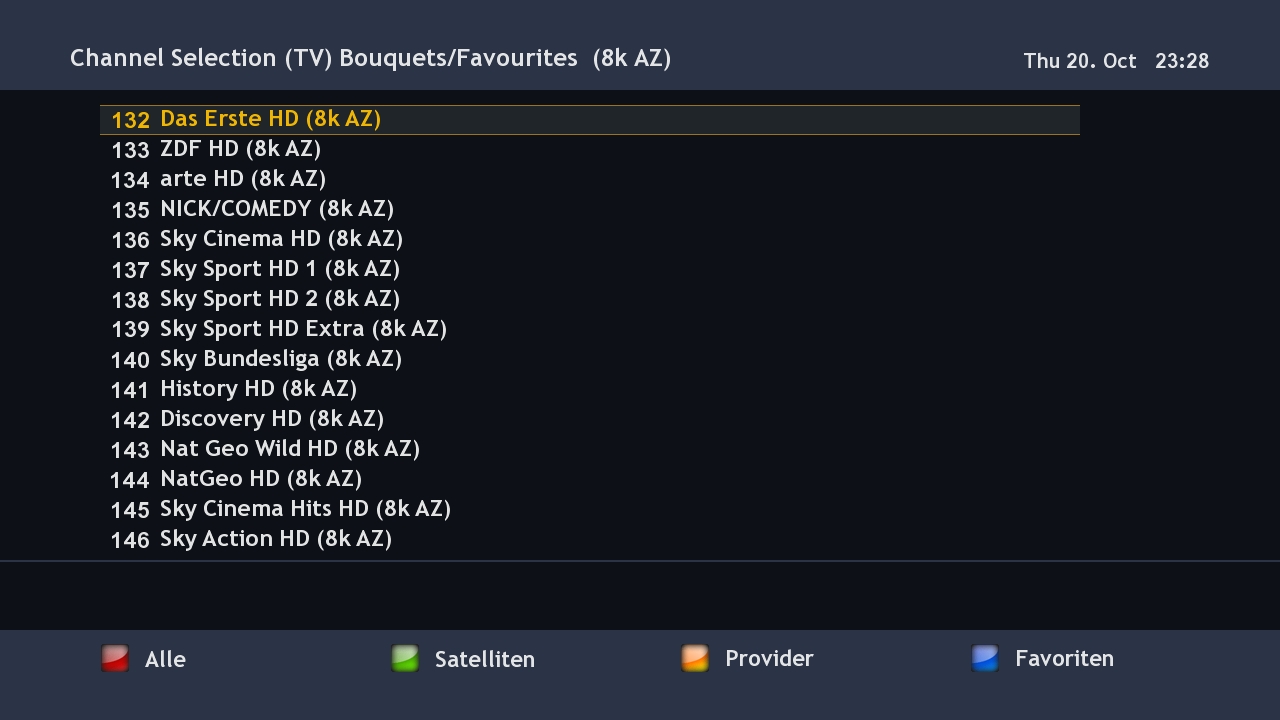The height and width of the screenshot is (720, 1280).
Task: Tune to Sky Action HD
Action: point(276,539)
